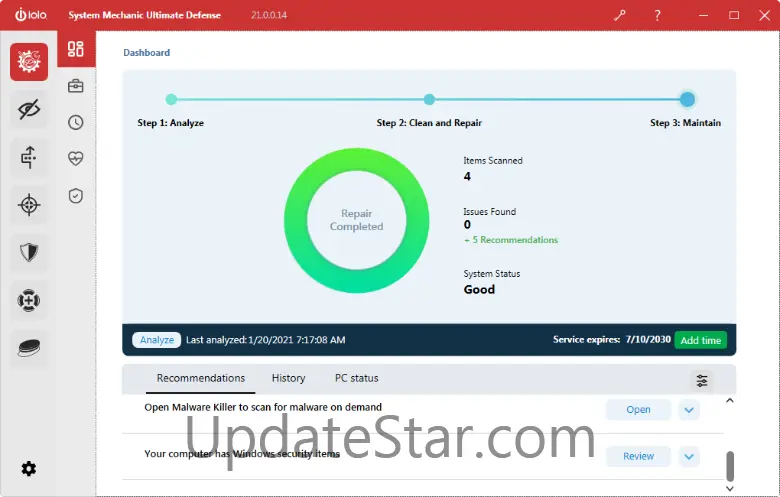Switch to the History tab

pyautogui.click(x=289, y=378)
